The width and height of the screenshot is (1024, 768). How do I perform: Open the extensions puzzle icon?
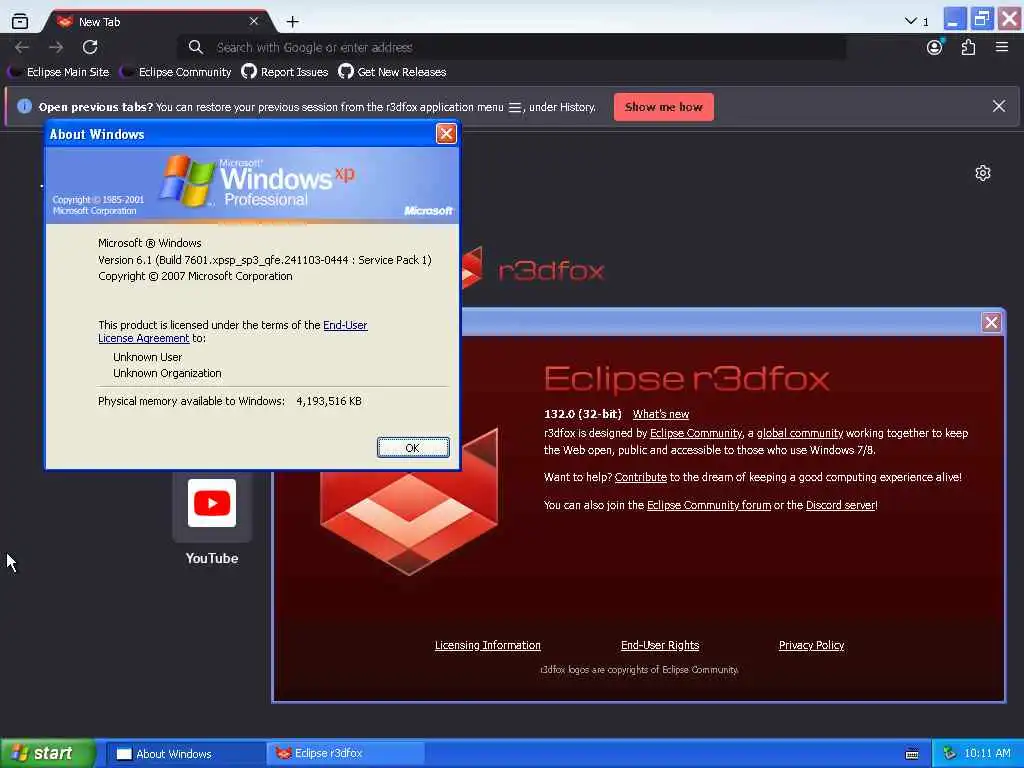click(968, 47)
